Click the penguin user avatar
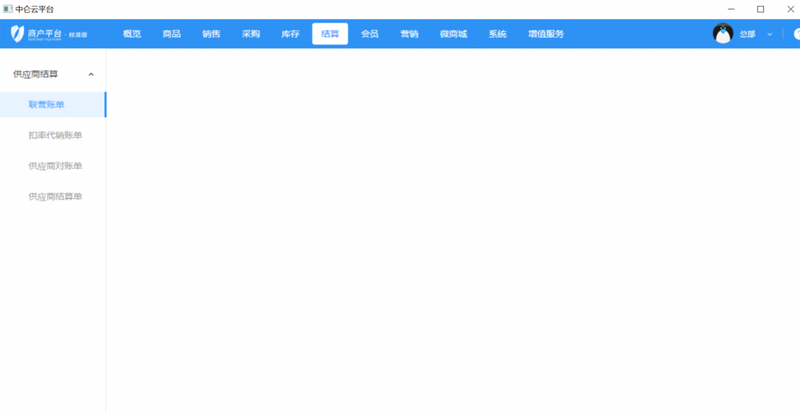 [723, 34]
